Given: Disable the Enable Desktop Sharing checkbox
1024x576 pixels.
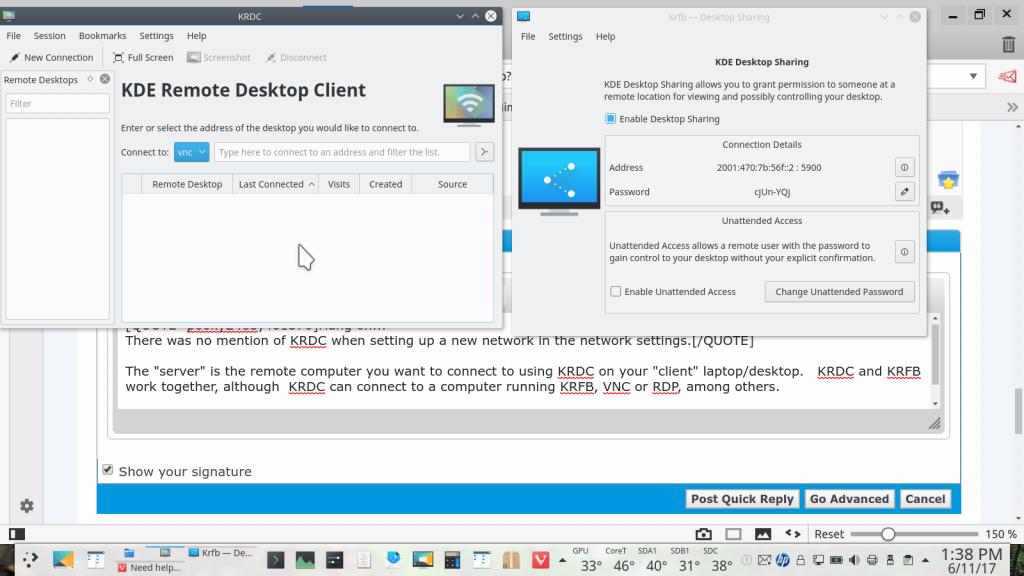Looking at the screenshot, I should [x=611, y=119].
